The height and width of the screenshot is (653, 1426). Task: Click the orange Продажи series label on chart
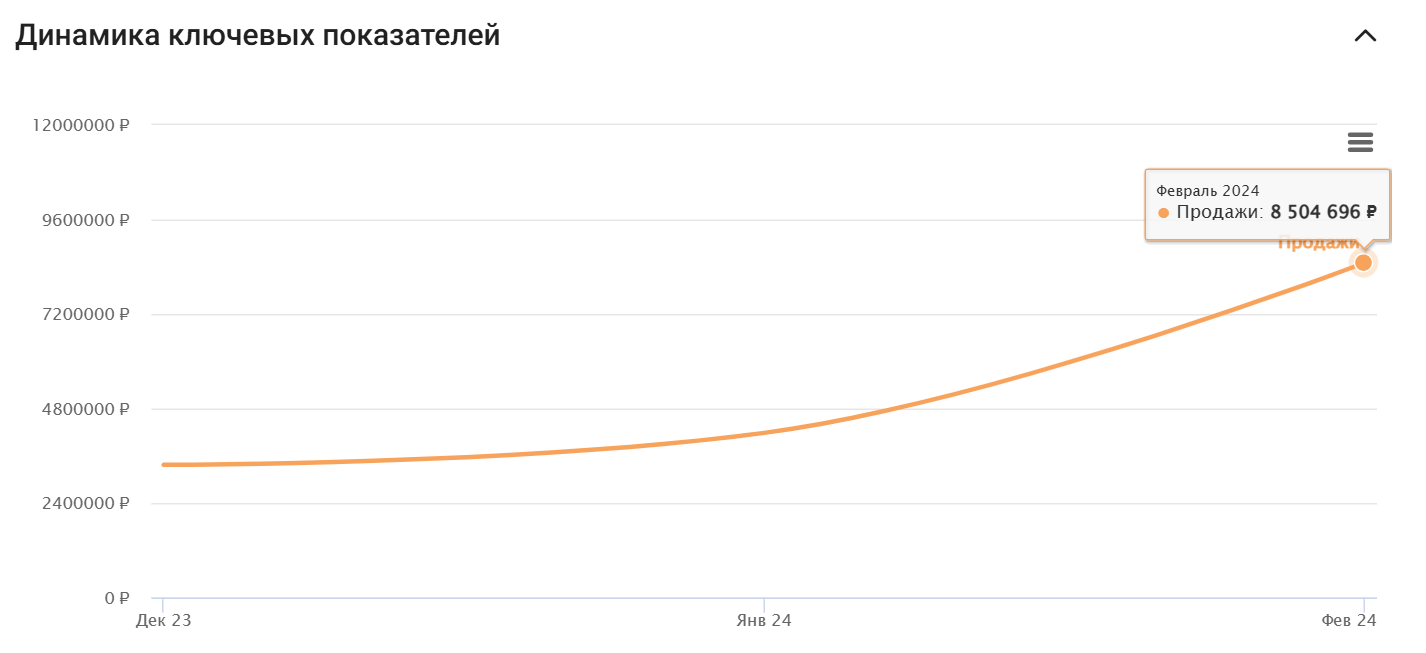tap(1317, 243)
